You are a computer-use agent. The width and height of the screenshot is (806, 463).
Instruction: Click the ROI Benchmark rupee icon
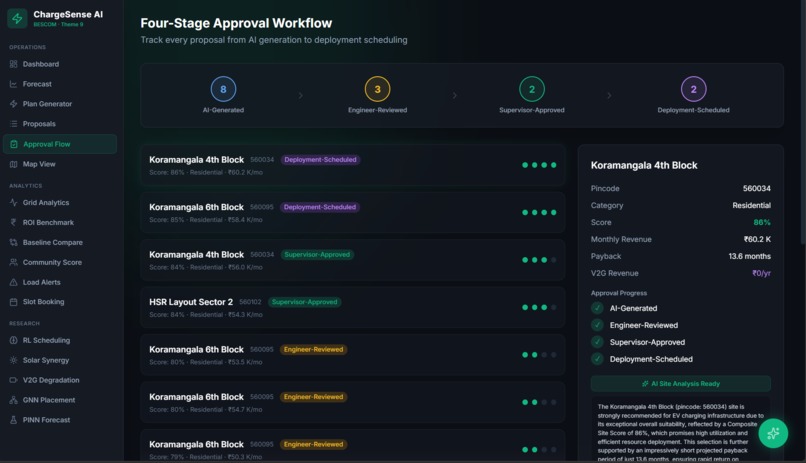click(x=13, y=223)
